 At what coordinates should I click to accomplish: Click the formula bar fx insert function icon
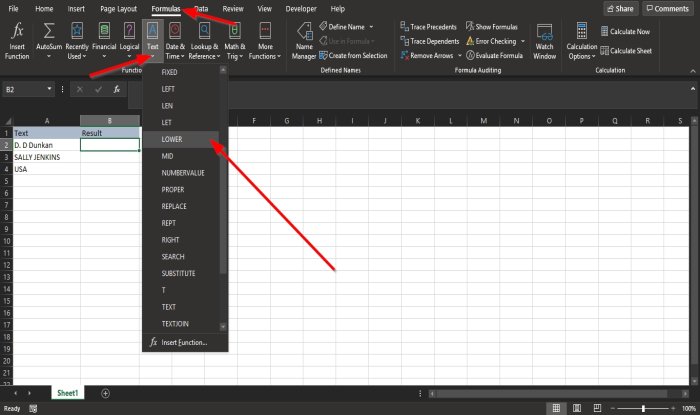tap(117, 89)
